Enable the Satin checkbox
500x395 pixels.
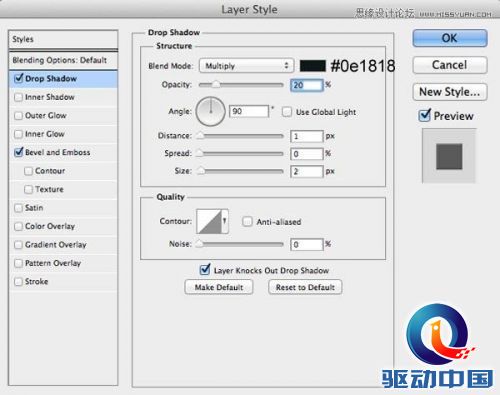[x=18, y=208]
